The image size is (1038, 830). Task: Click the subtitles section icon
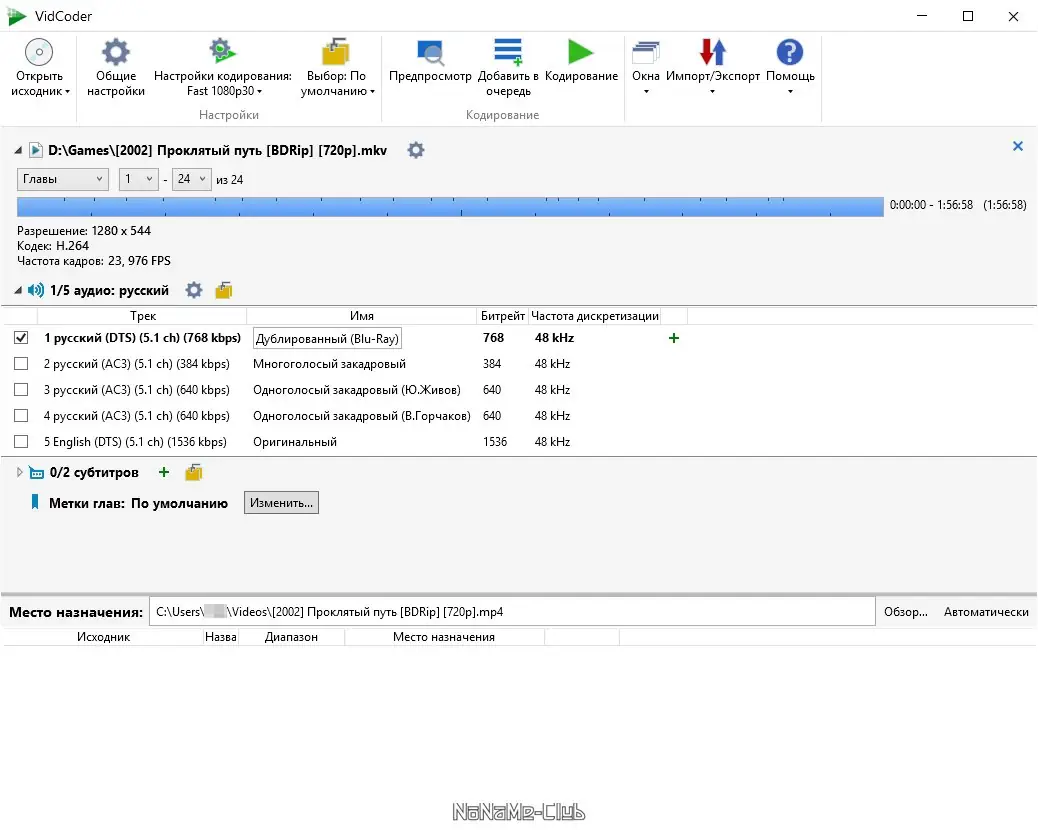[36, 473]
